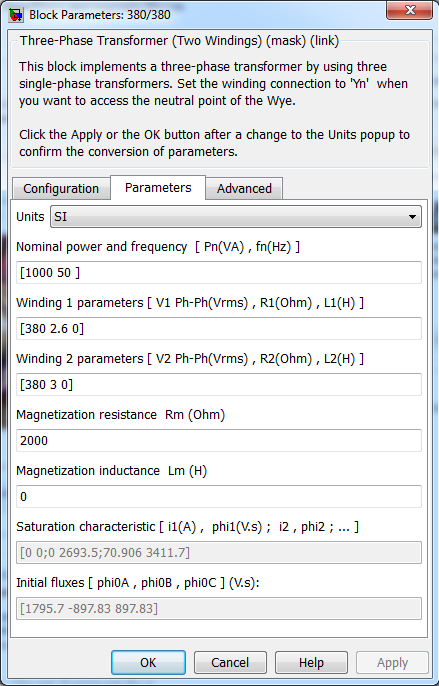Click the grayed Initial fluxes field

point(219,609)
